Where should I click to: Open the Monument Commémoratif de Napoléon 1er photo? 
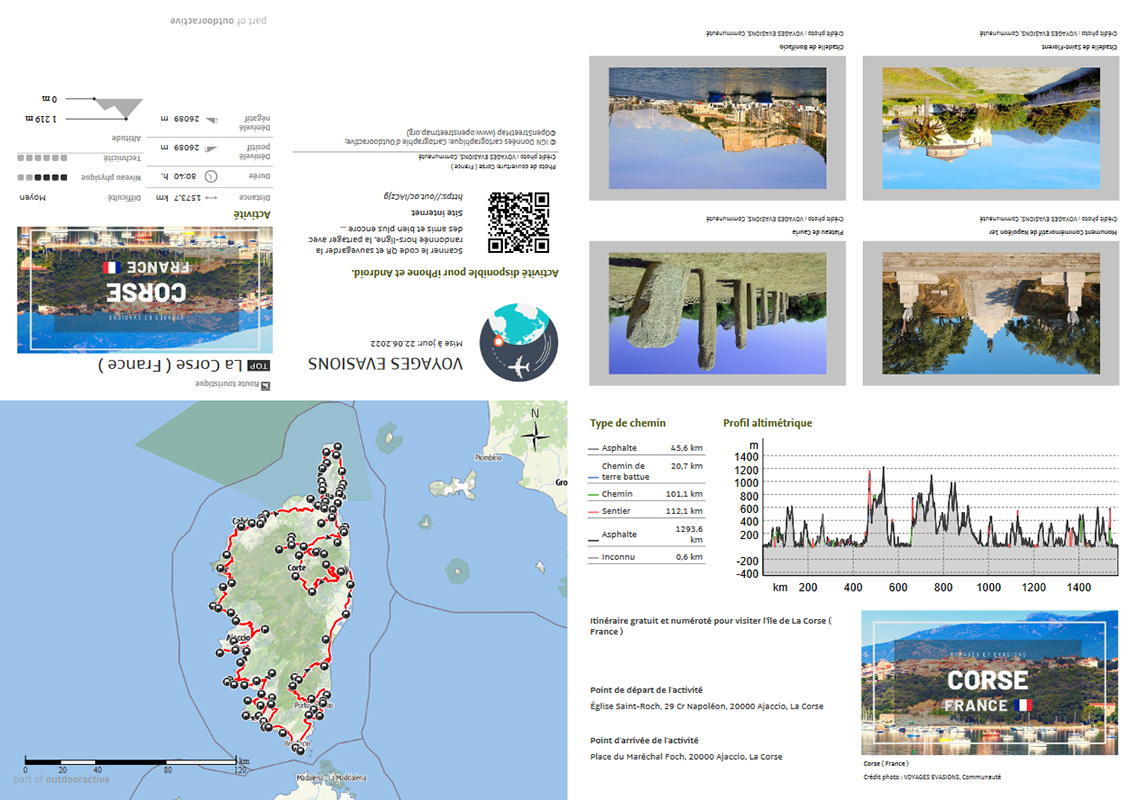[991, 313]
